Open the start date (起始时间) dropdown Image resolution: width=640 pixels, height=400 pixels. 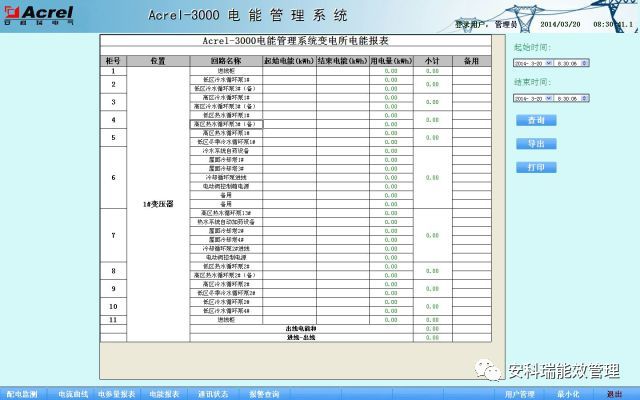(x=551, y=62)
